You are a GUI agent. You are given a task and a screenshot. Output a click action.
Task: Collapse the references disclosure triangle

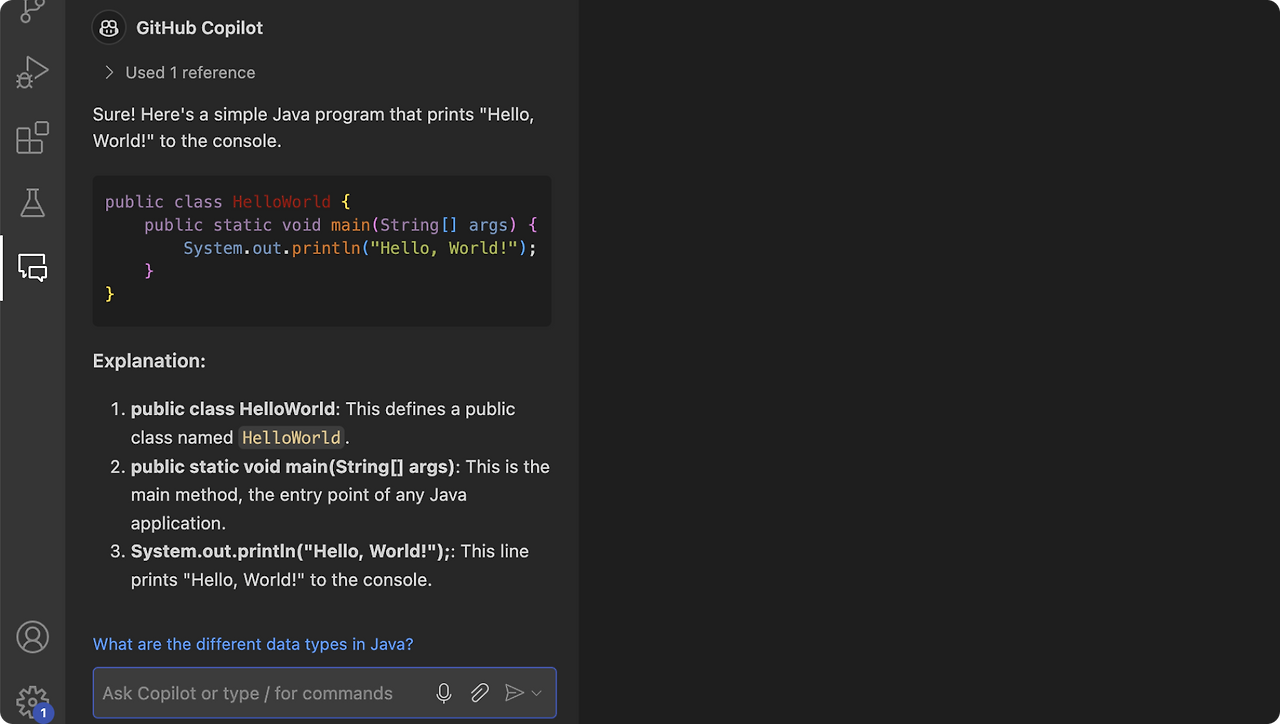tap(109, 72)
